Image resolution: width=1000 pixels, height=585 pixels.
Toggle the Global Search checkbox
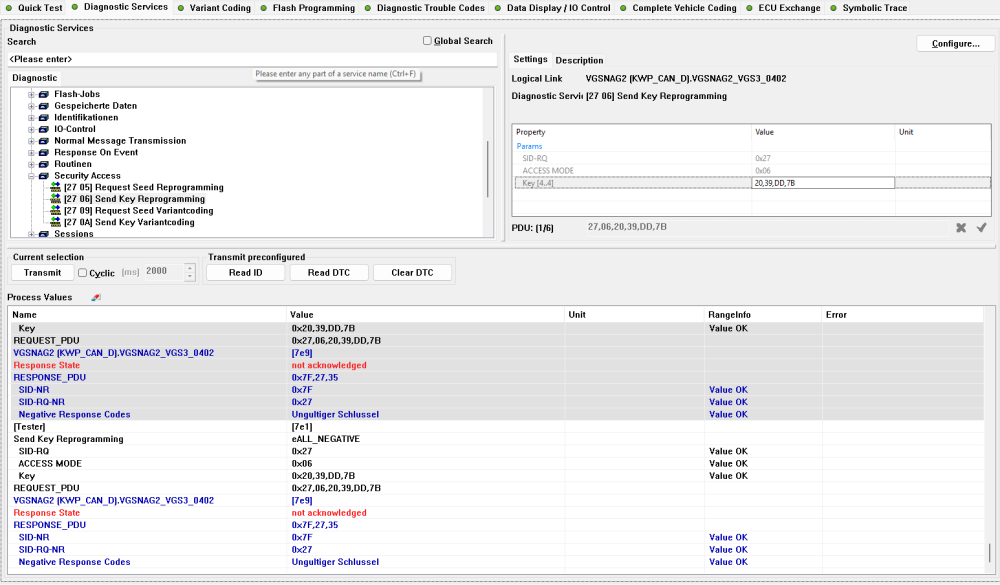click(427, 41)
